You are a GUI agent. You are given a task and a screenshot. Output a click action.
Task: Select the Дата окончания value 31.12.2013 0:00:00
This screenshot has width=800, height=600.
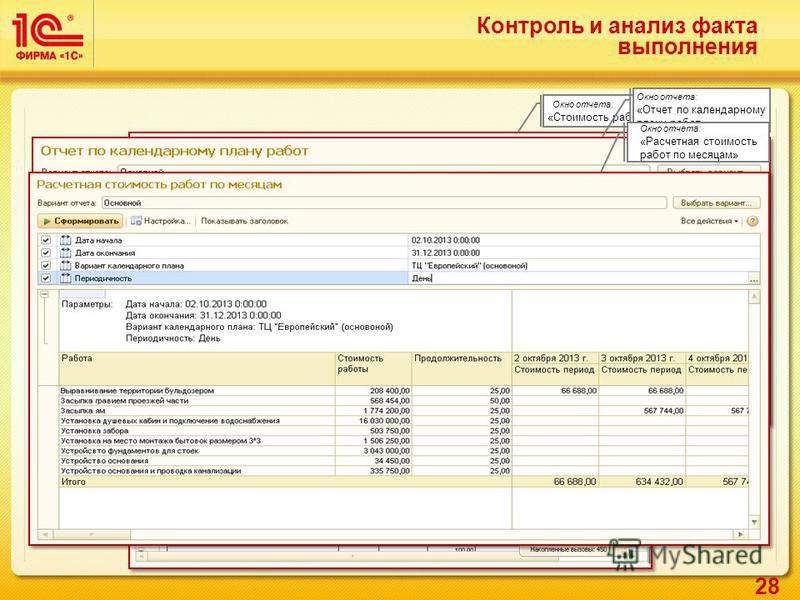click(x=445, y=253)
